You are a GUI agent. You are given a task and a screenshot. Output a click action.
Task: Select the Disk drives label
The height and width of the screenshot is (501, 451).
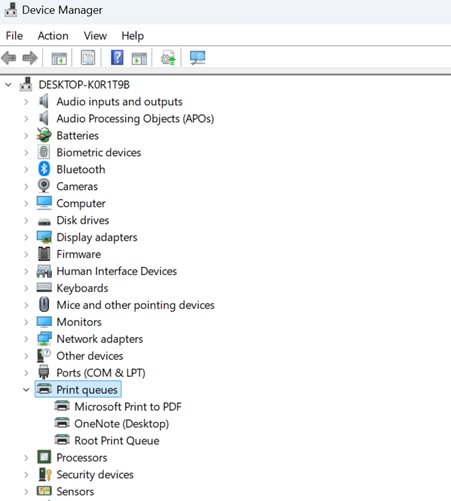pos(83,220)
